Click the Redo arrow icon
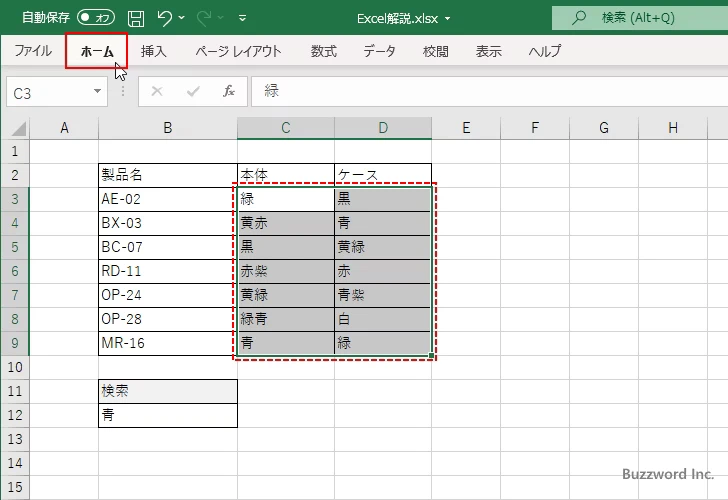 click(x=203, y=17)
